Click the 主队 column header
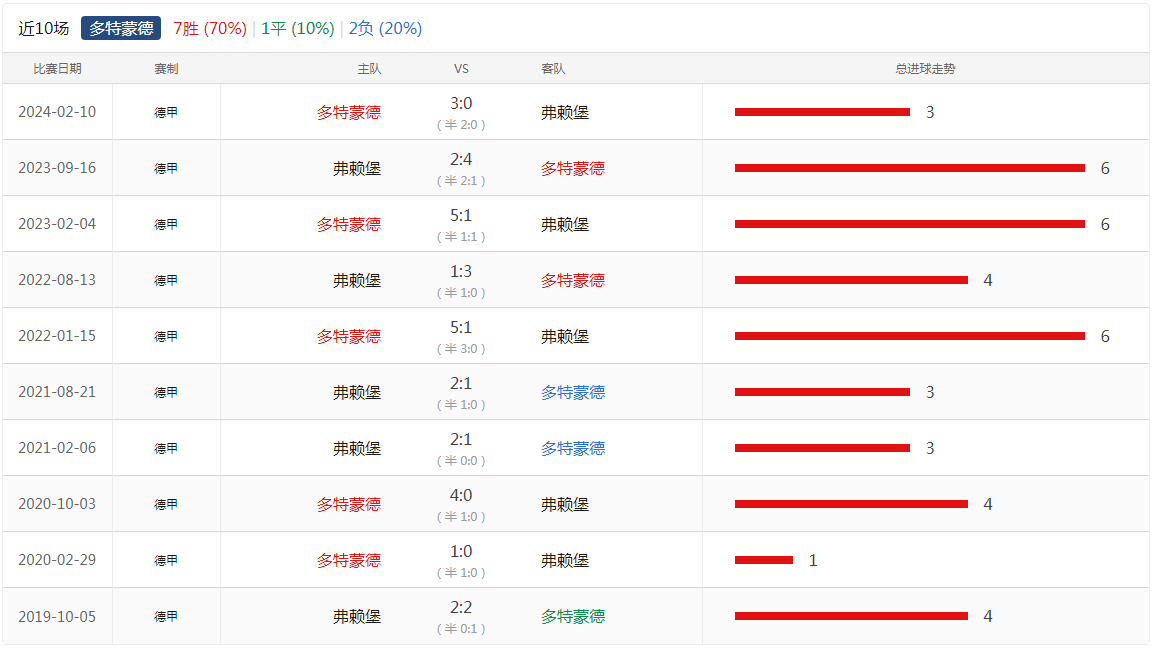The height and width of the screenshot is (651, 1155). click(x=369, y=68)
